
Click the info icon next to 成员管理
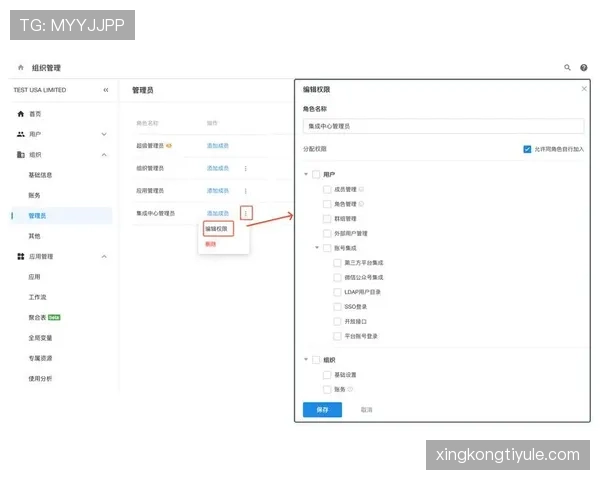click(361, 189)
